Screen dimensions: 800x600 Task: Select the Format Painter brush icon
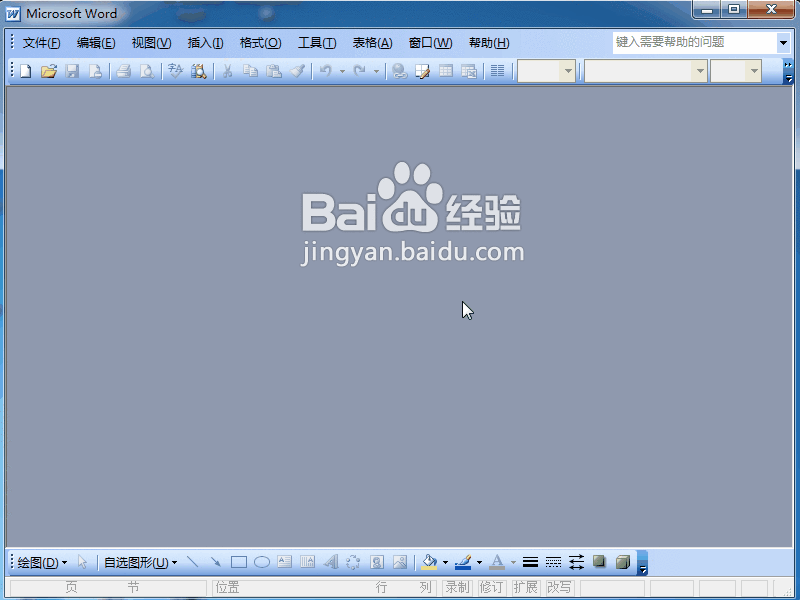[x=297, y=71]
